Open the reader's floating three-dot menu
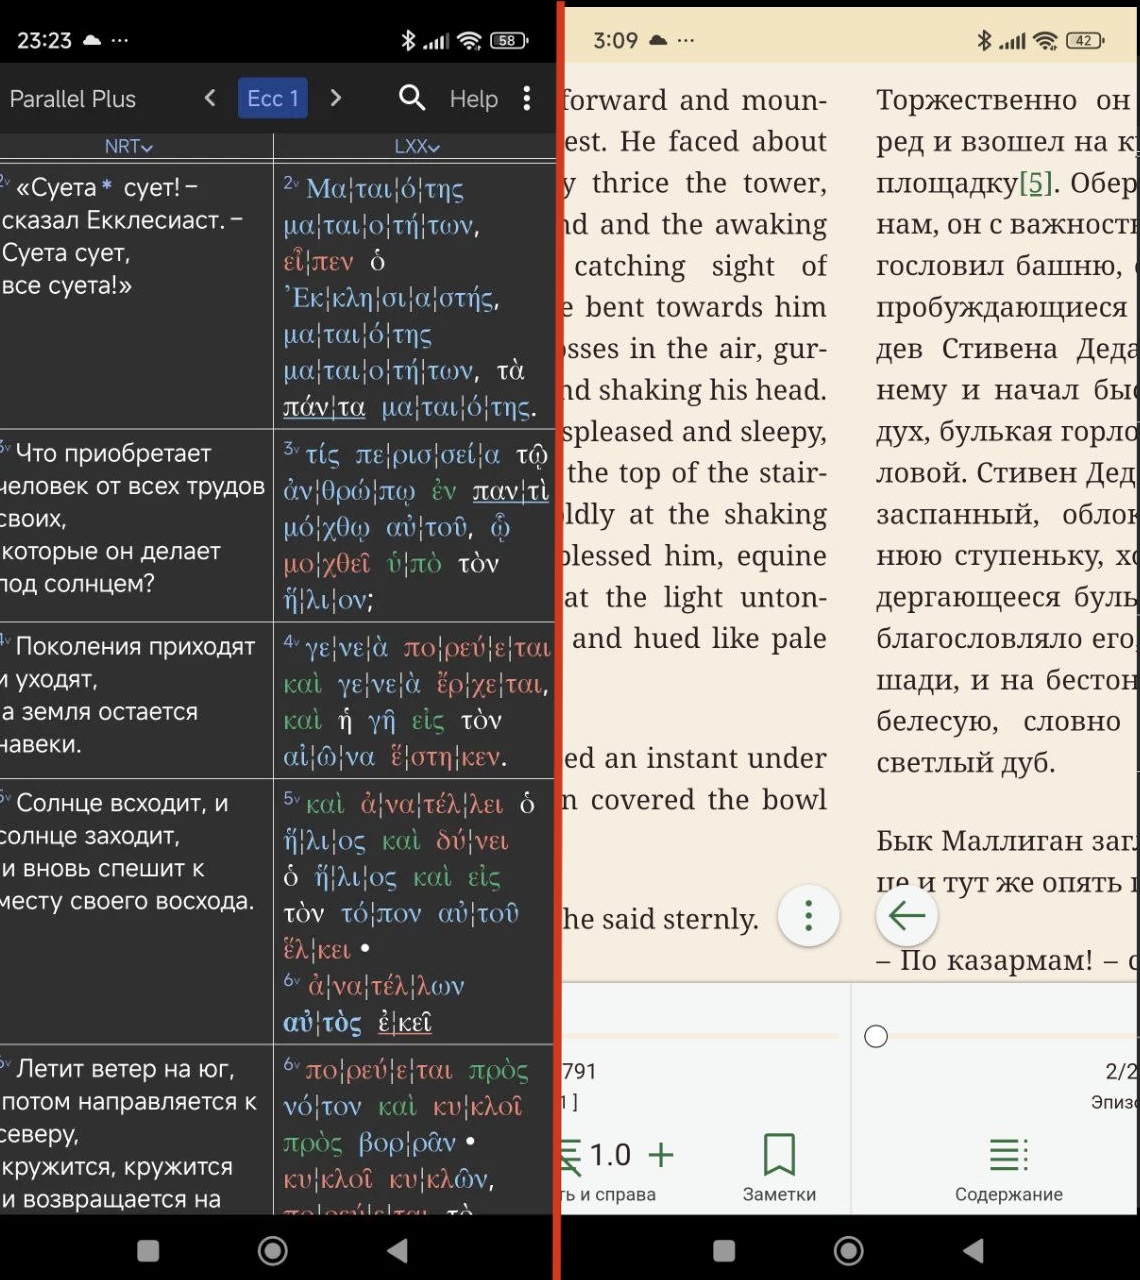 click(808, 916)
